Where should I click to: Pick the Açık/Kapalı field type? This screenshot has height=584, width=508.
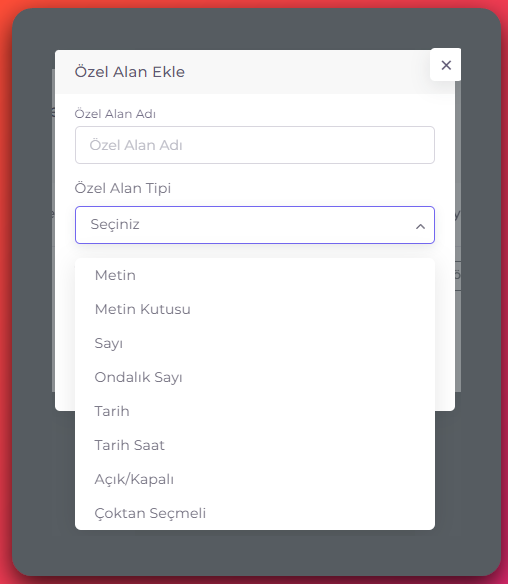[x=255, y=479]
